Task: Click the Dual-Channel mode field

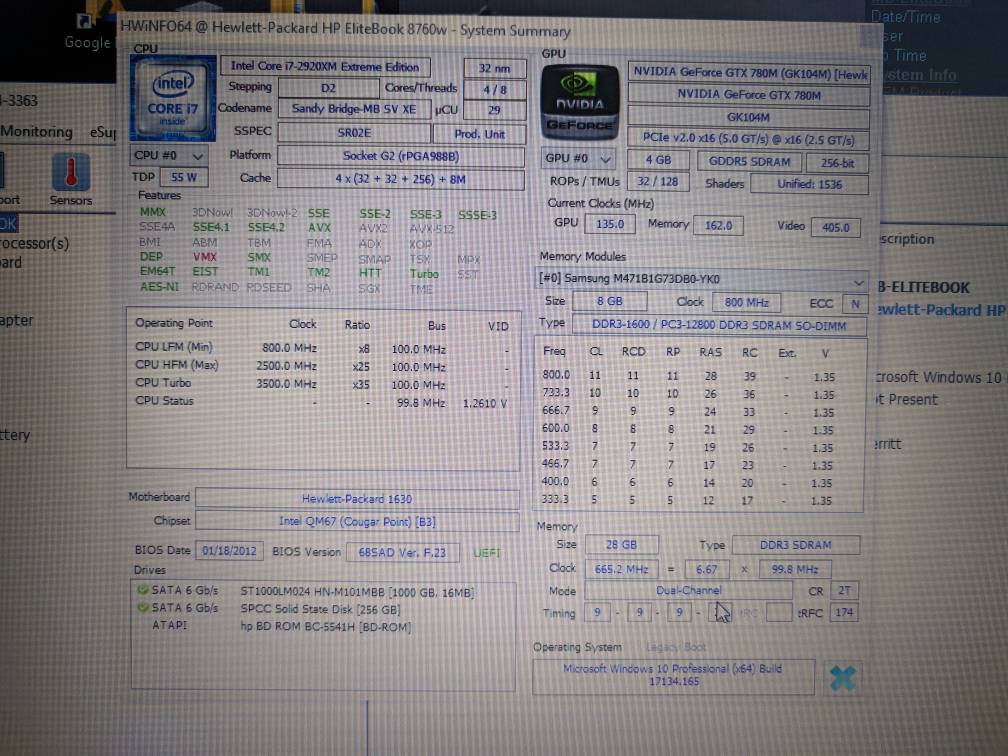Action: pos(688,590)
